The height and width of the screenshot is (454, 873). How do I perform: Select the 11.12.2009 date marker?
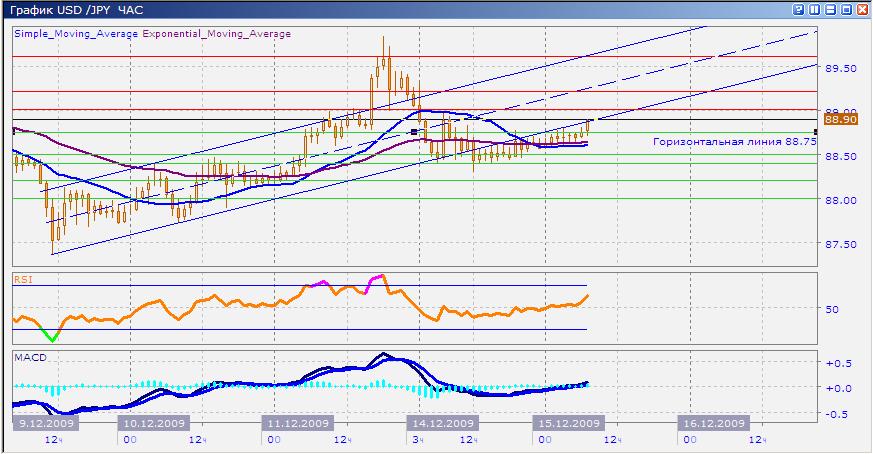point(299,423)
